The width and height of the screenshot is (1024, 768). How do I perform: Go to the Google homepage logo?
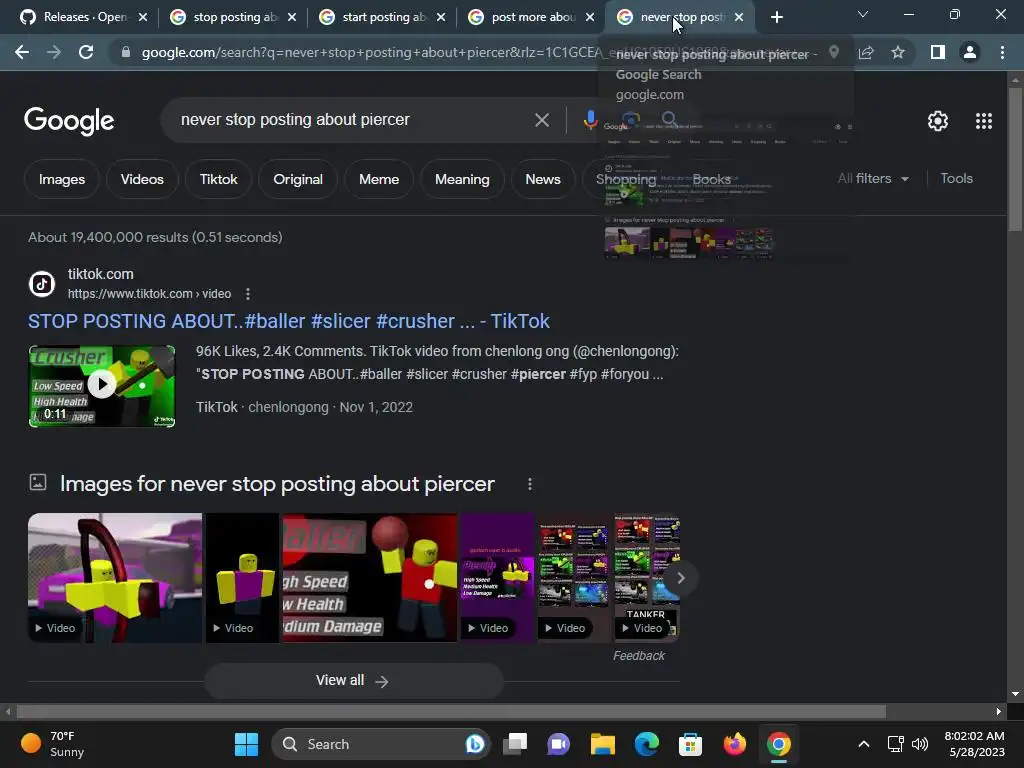tap(69, 121)
